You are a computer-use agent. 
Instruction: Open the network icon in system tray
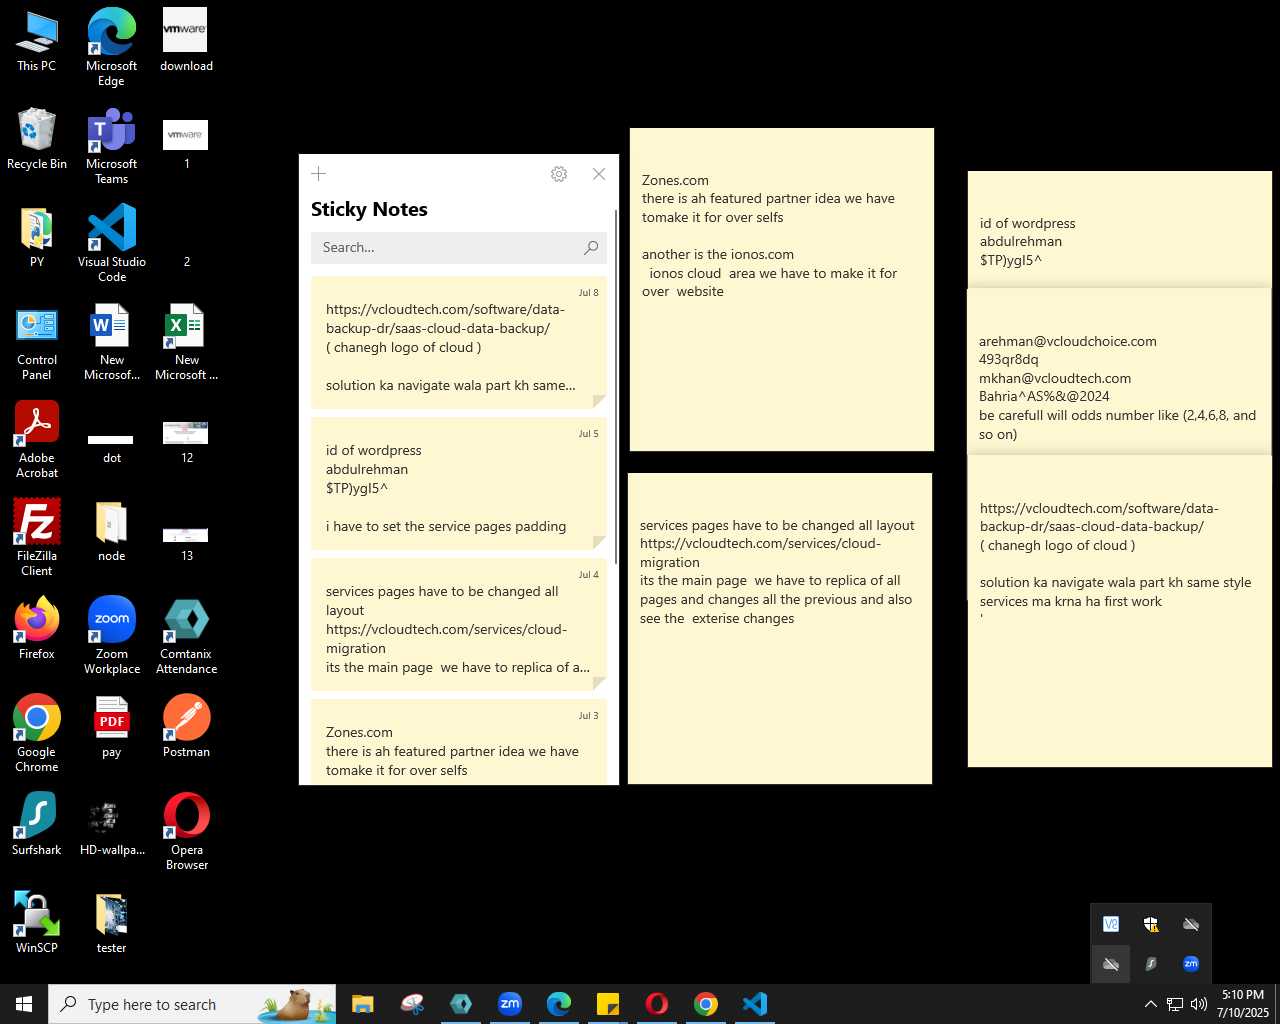pos(1175,1004)
